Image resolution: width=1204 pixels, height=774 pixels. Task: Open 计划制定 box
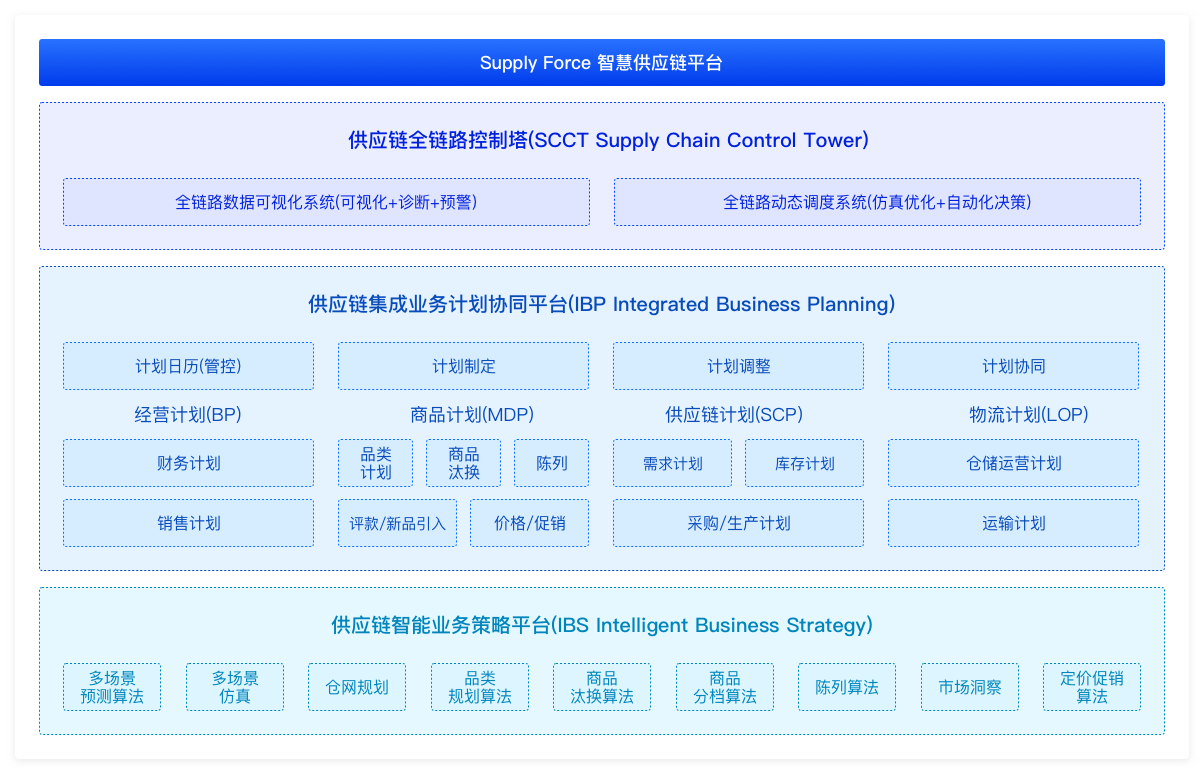click(463, 366)
